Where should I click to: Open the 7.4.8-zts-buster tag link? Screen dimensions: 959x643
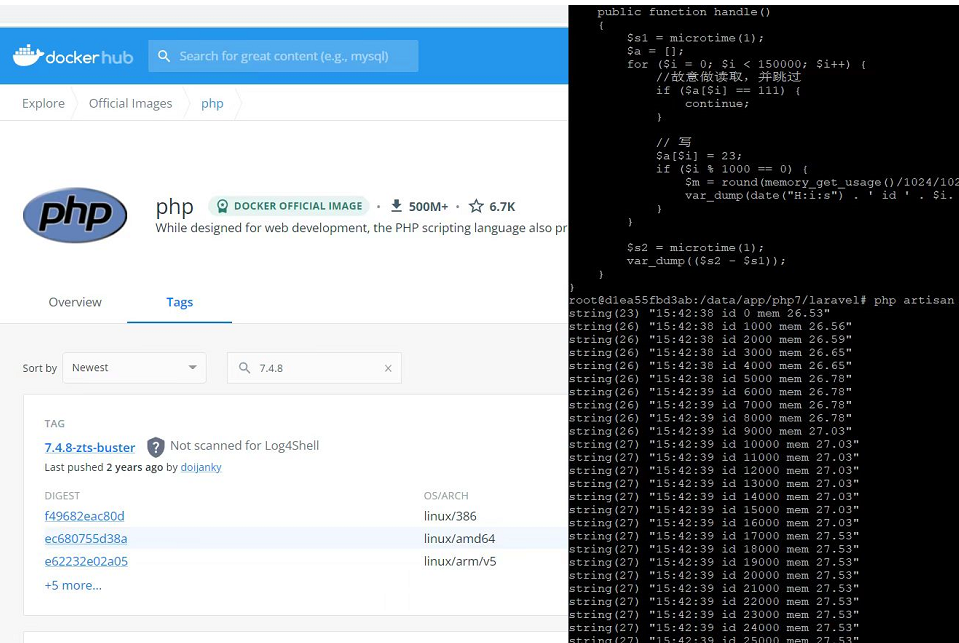[x=90, y=447]
